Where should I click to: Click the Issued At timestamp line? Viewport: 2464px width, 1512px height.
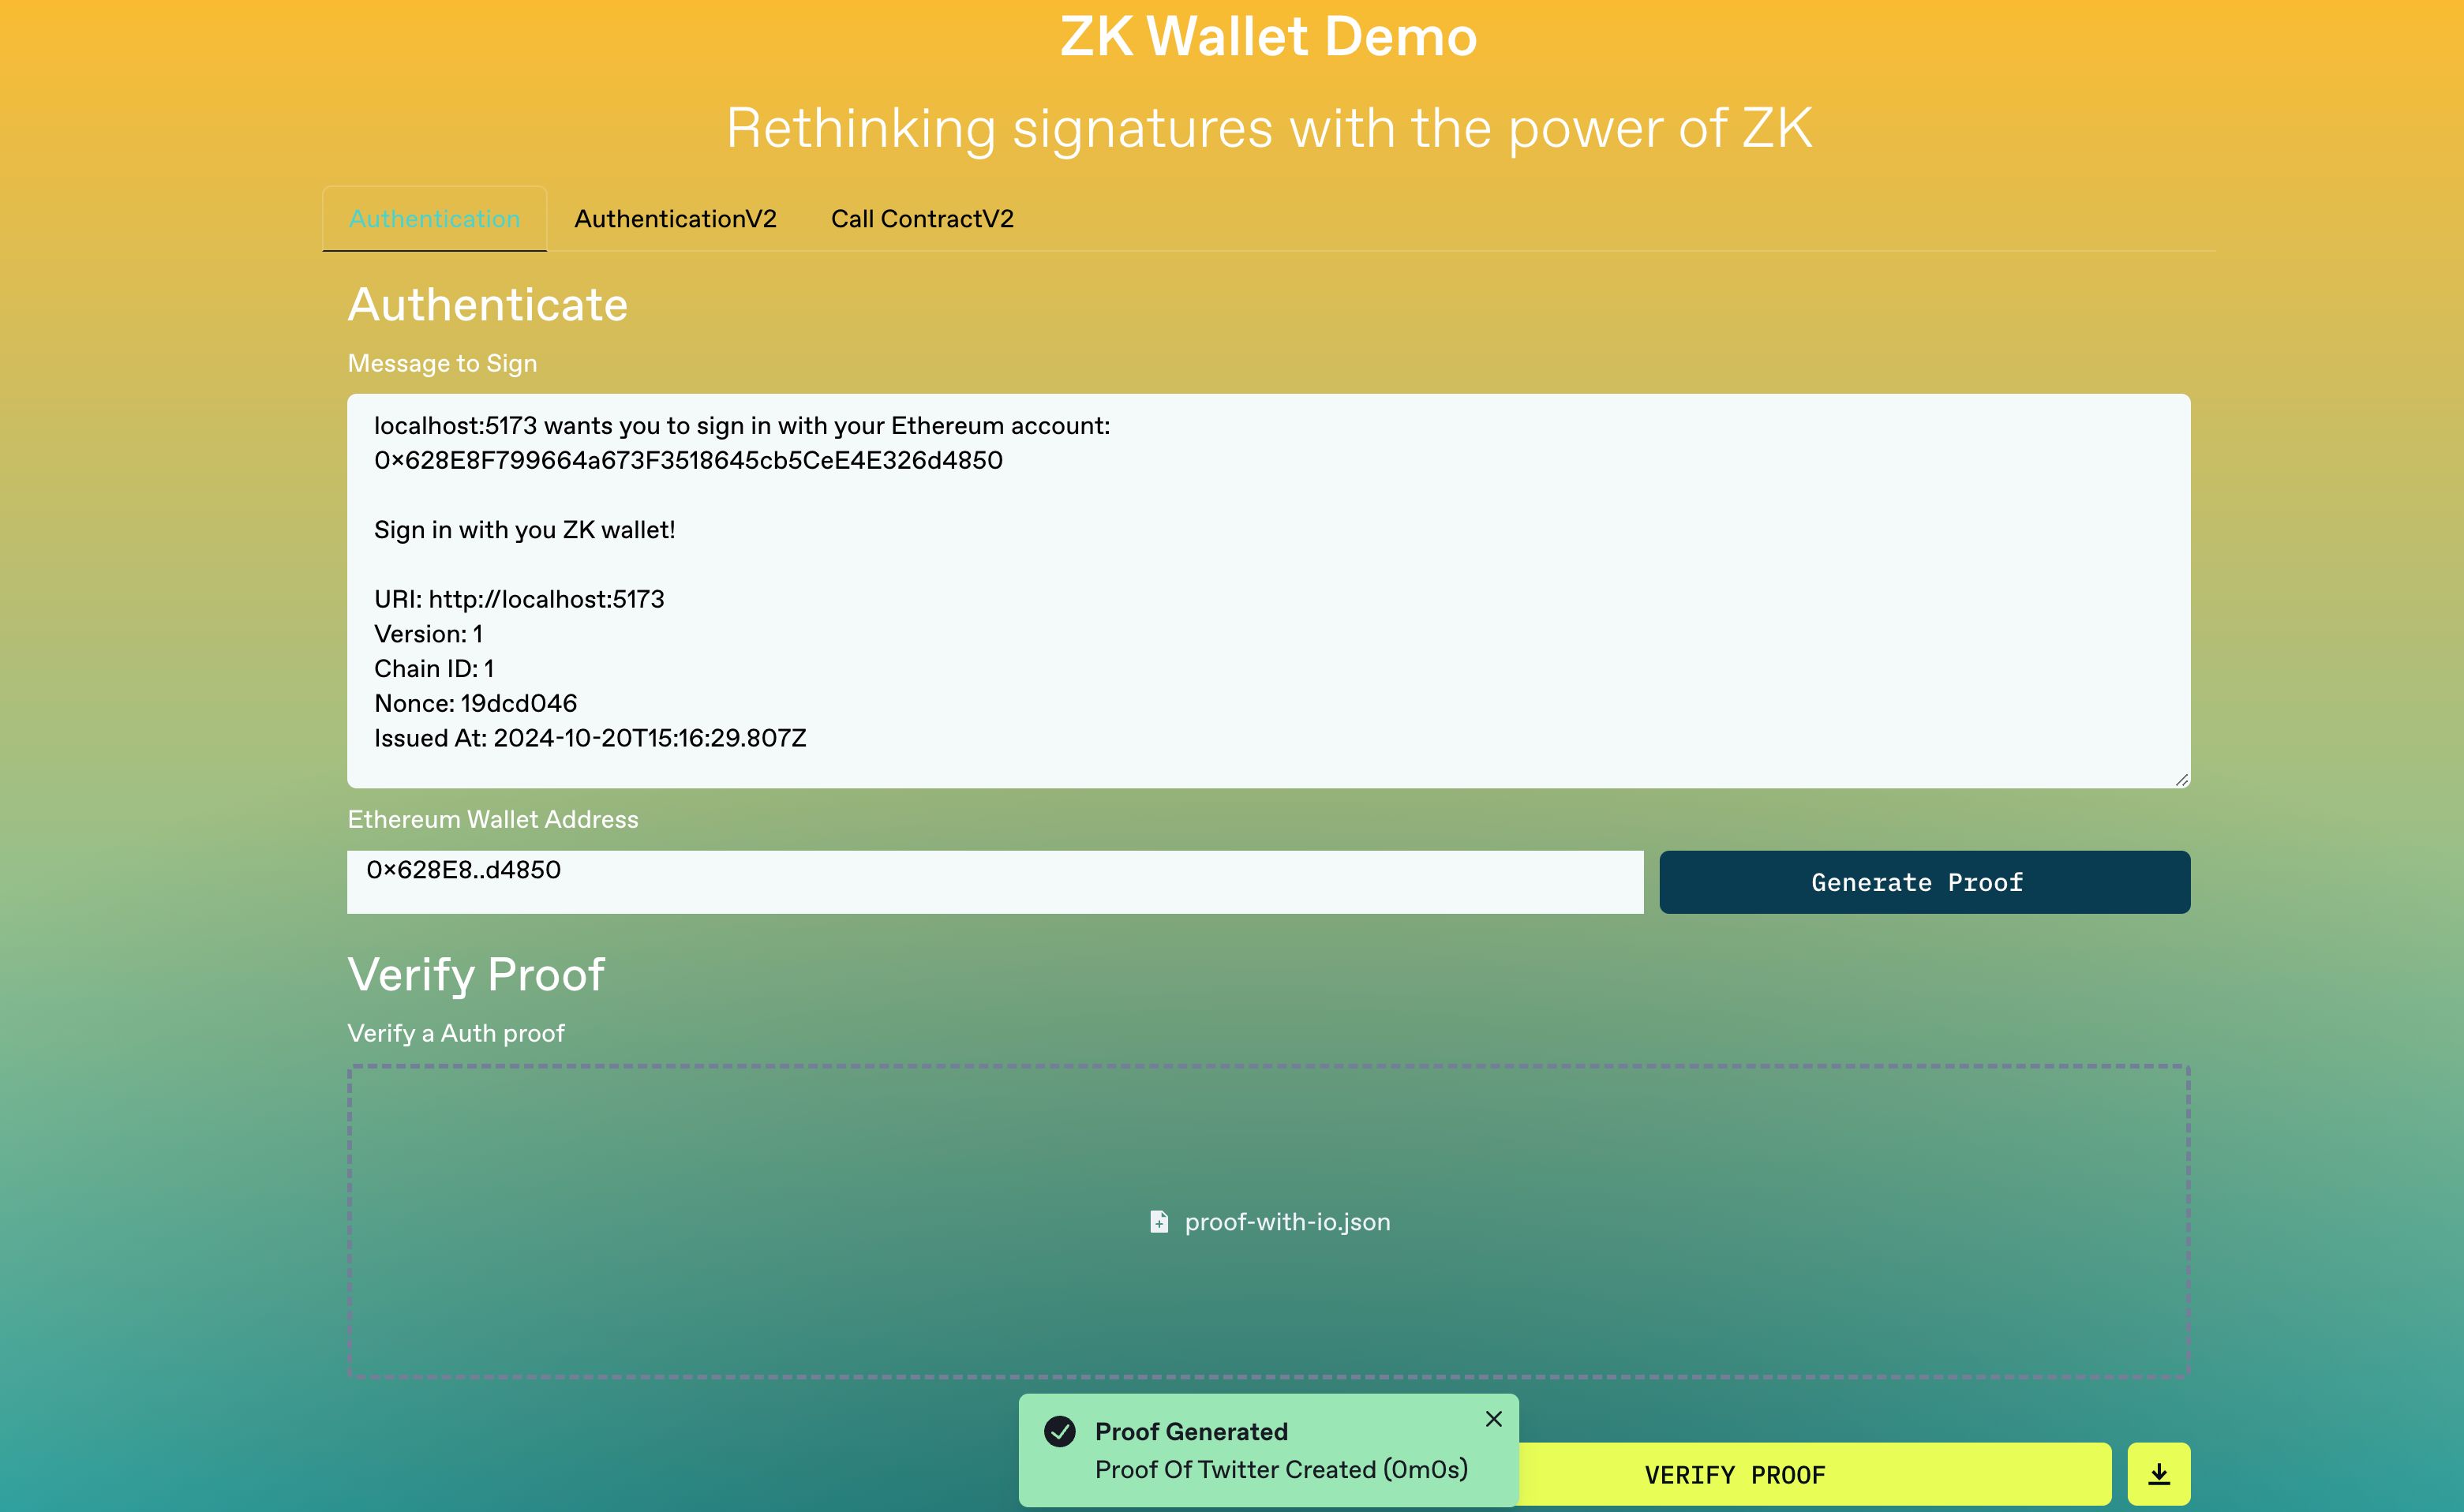[x=590, y=738]
